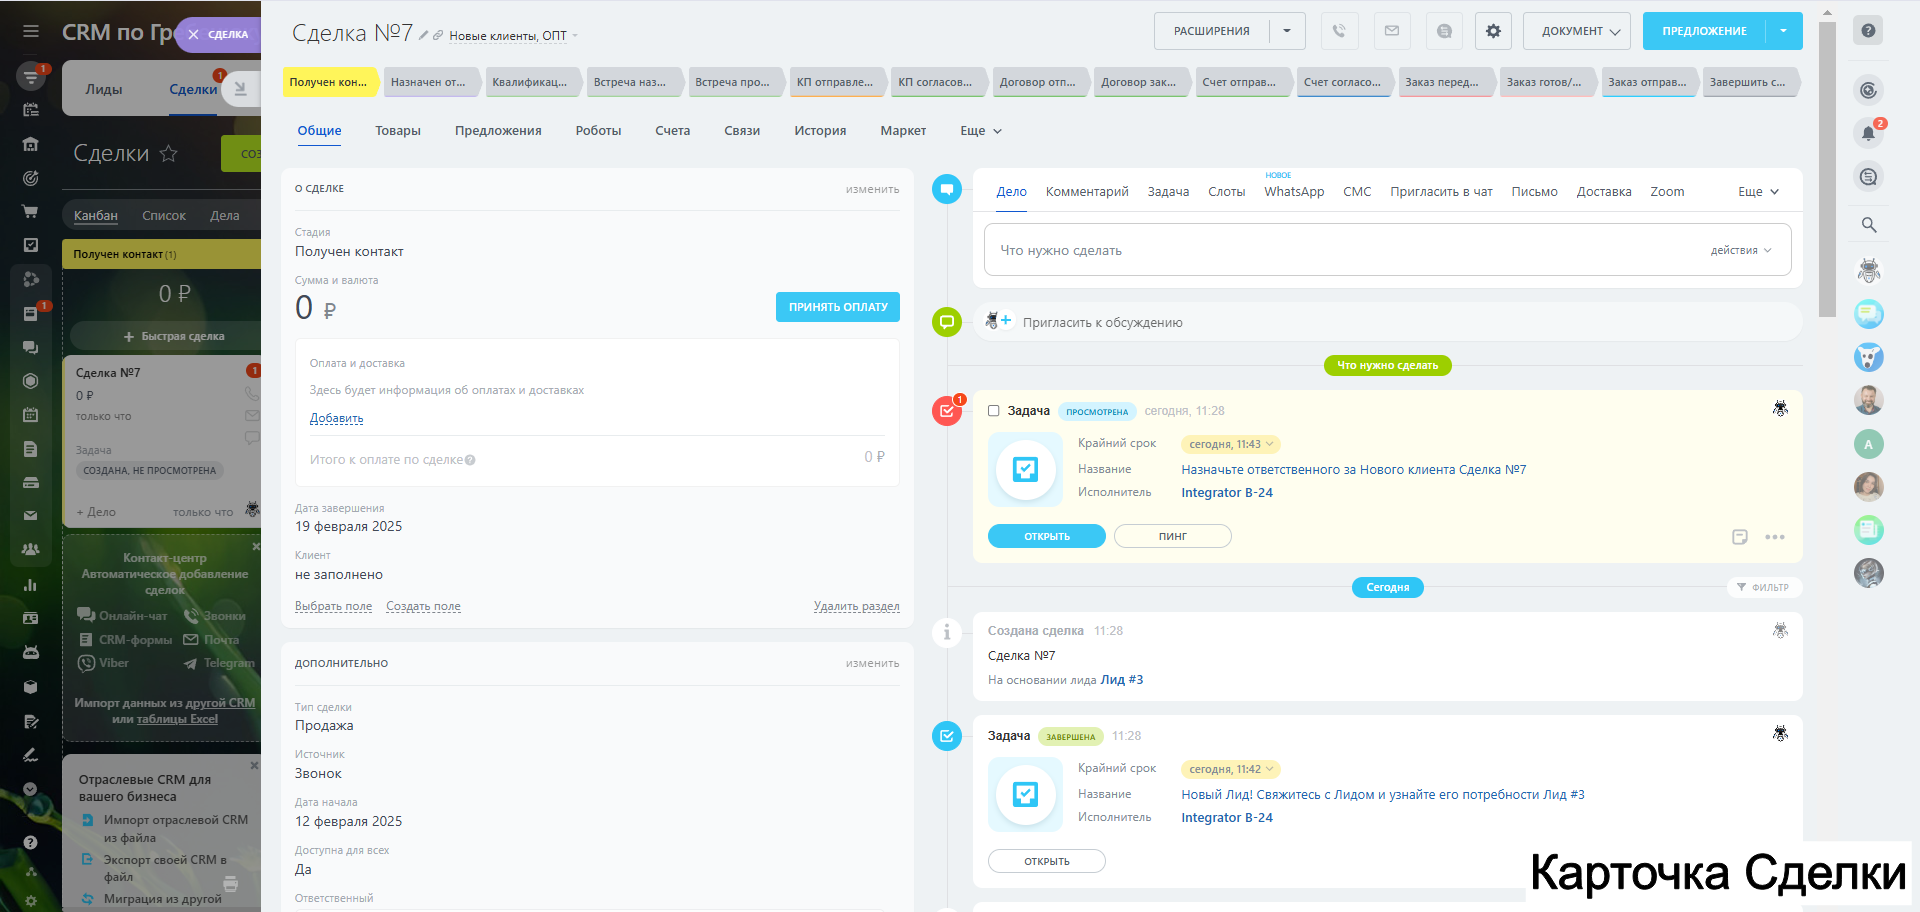The width and height of the screenshot is (1920, 912).
Task: Click the email envelope icon in the header
Action: click(x=1391, y=31)
